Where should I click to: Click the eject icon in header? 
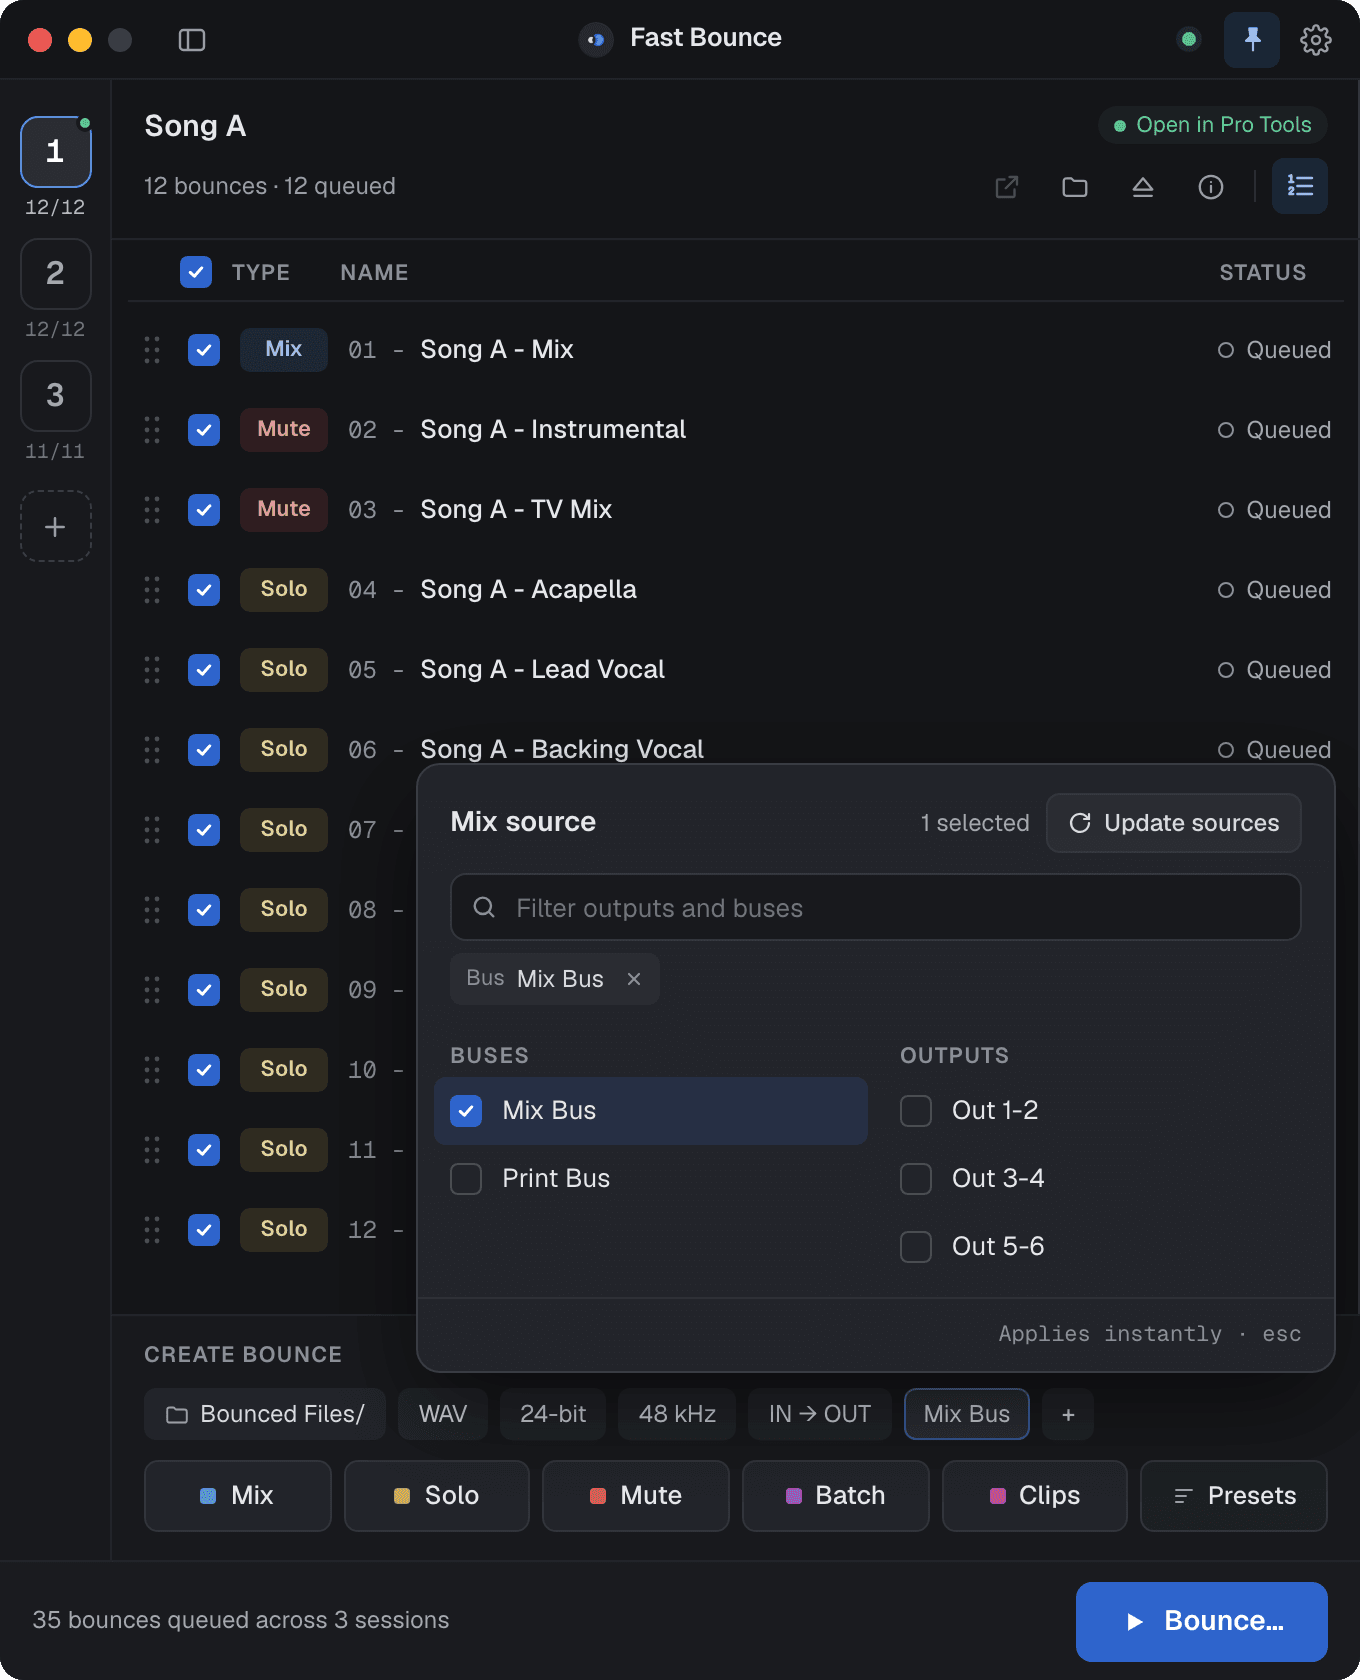point(1143,187)
